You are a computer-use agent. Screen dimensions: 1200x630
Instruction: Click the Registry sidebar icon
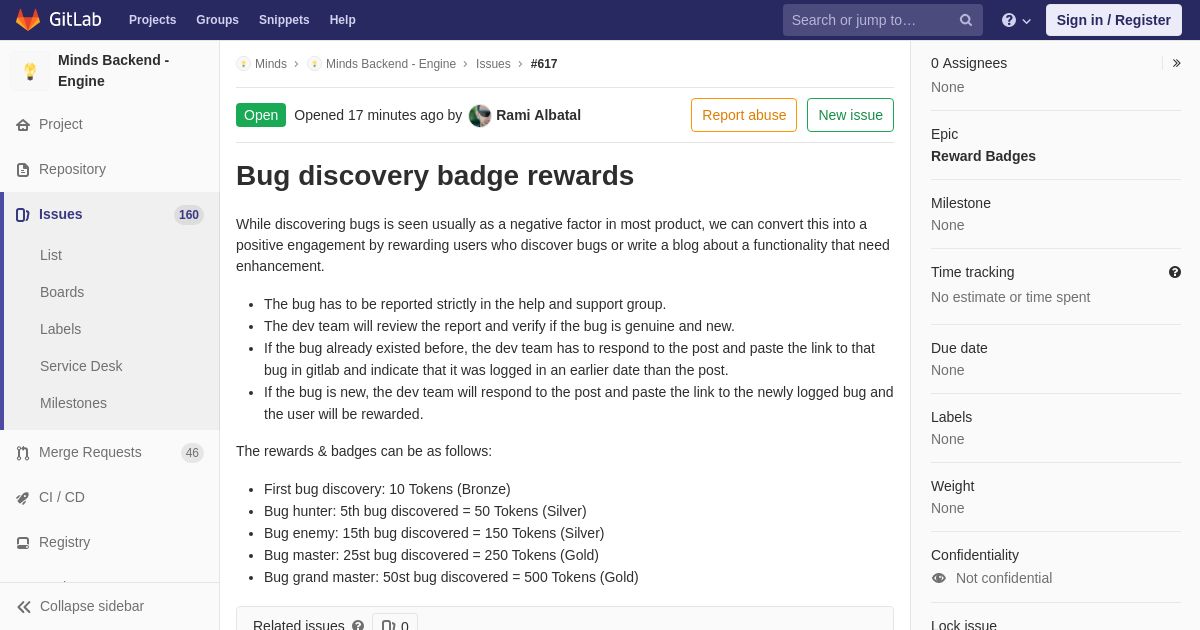coord(23,543)
